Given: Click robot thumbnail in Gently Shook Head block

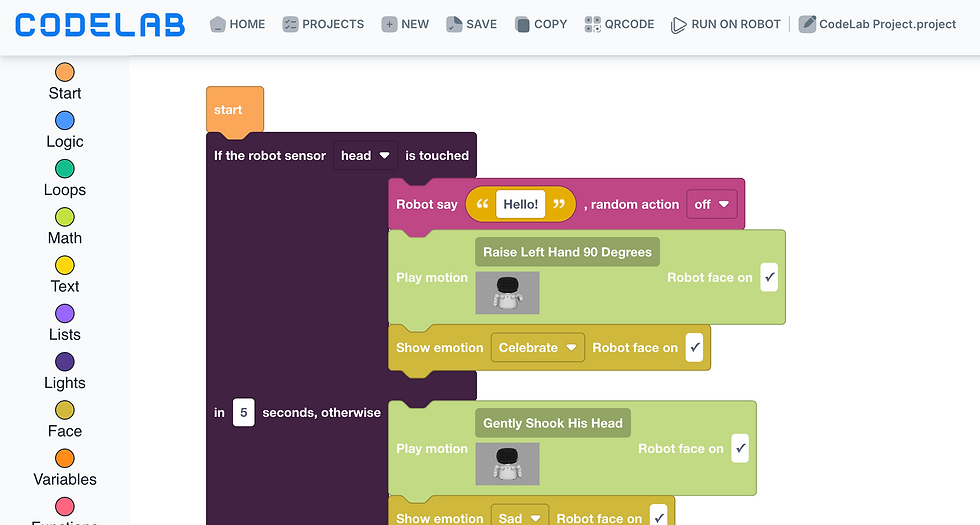Looking at the screenshot, I should [508, 464].
